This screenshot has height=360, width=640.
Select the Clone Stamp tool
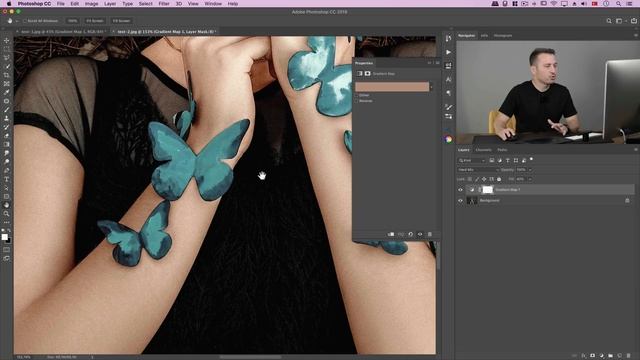(x=7, y=118)
